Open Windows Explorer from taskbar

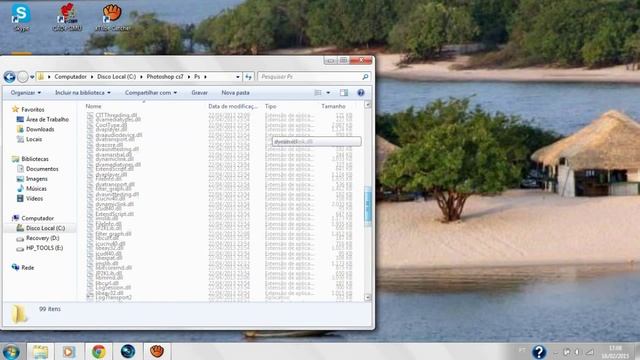tap(40, 351)
